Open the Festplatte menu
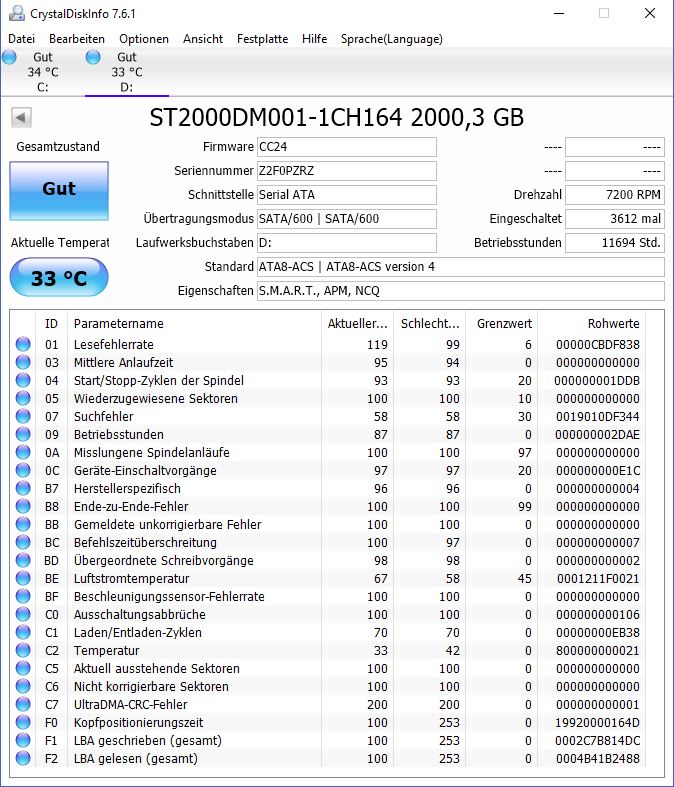Image resolution: width=674 pixels, height=787 pixels. (x=262, y=39)
